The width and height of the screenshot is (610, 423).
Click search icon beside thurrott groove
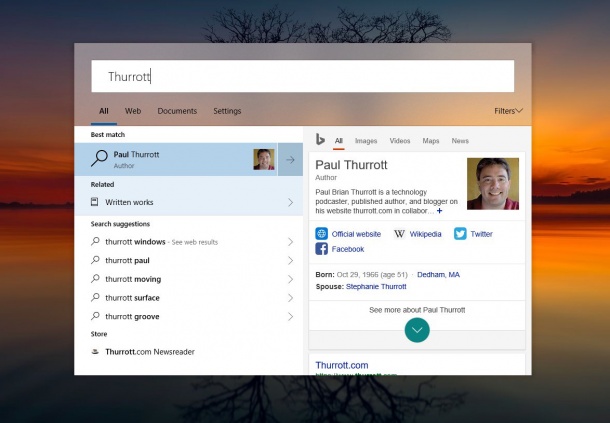95,316
